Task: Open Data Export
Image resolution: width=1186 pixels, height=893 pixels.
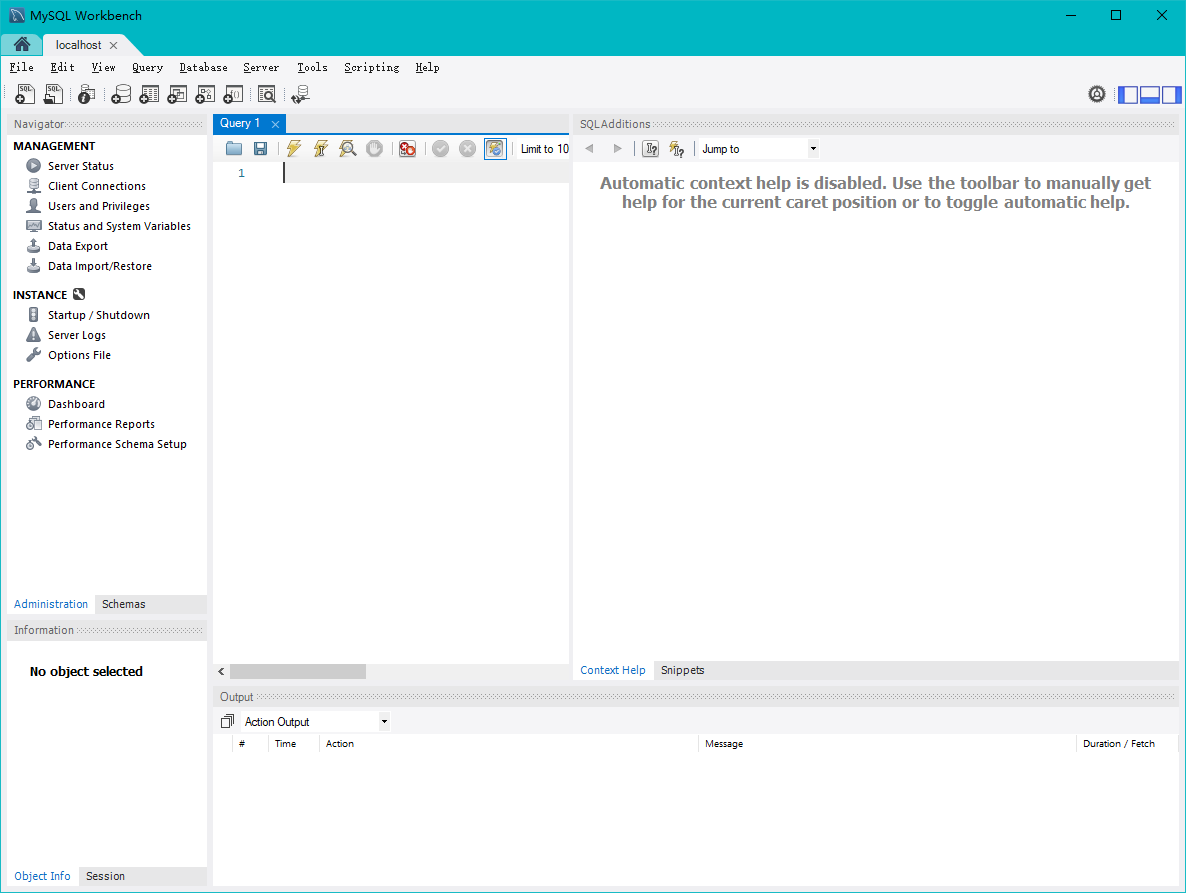Action: coord(77,246)
